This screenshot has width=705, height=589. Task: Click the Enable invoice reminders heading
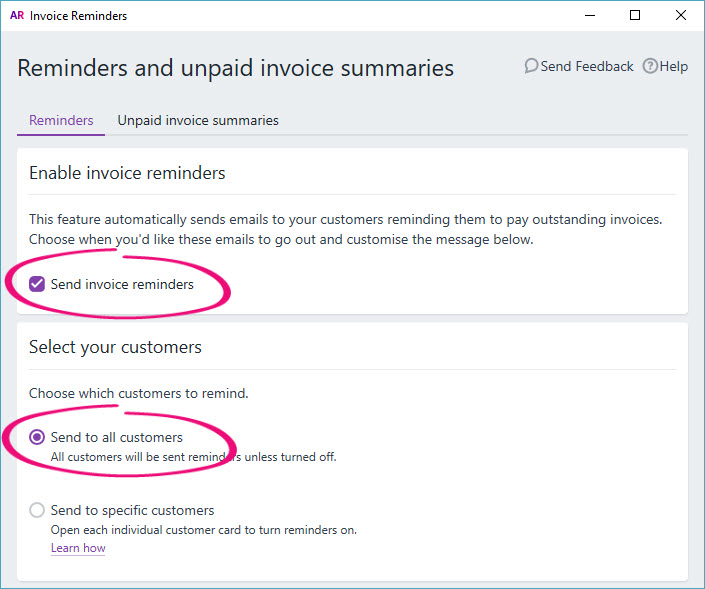tap(127, 173)
